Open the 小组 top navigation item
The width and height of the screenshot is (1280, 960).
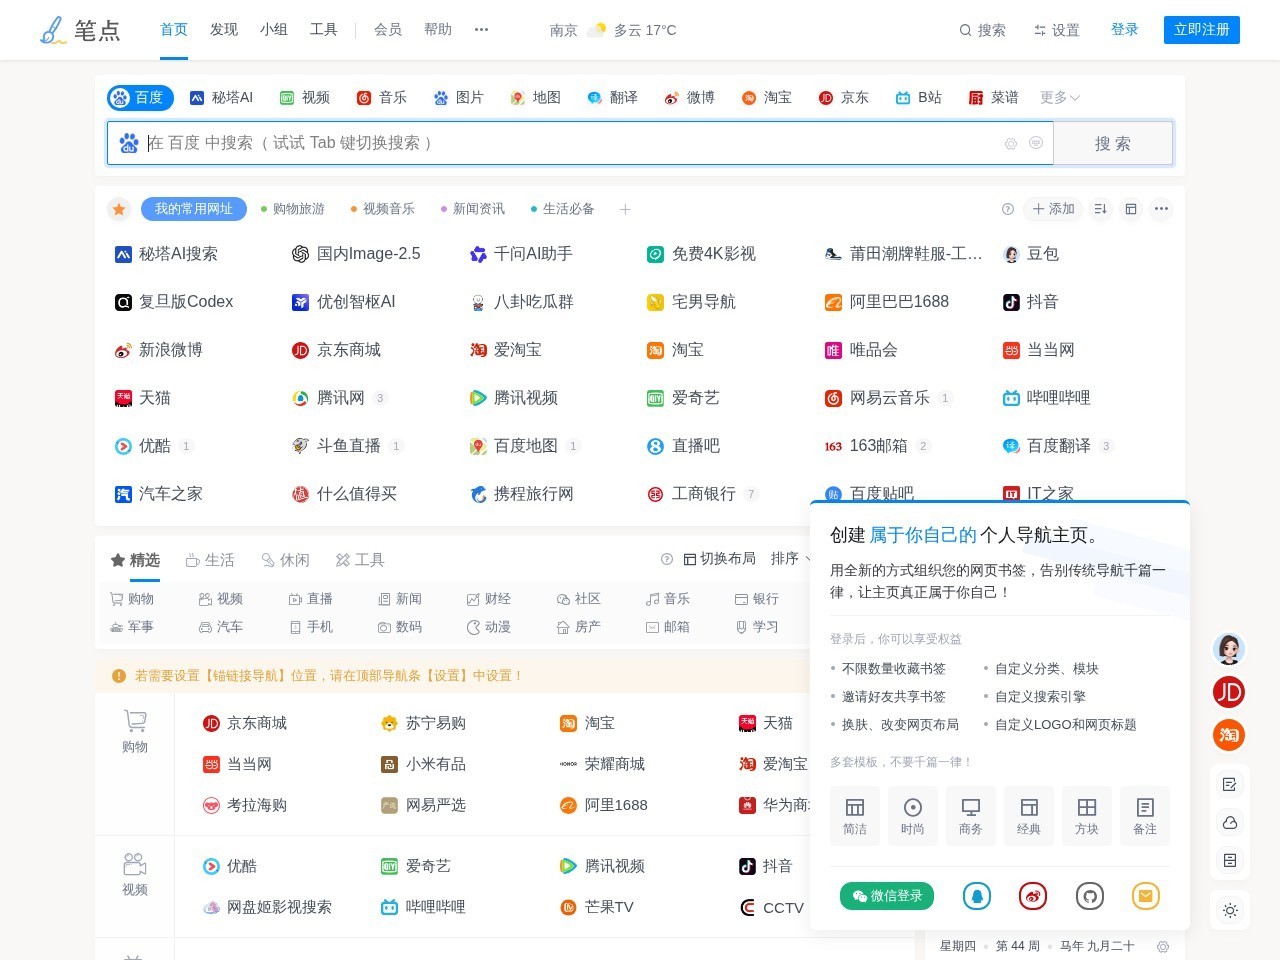[274, 29]
